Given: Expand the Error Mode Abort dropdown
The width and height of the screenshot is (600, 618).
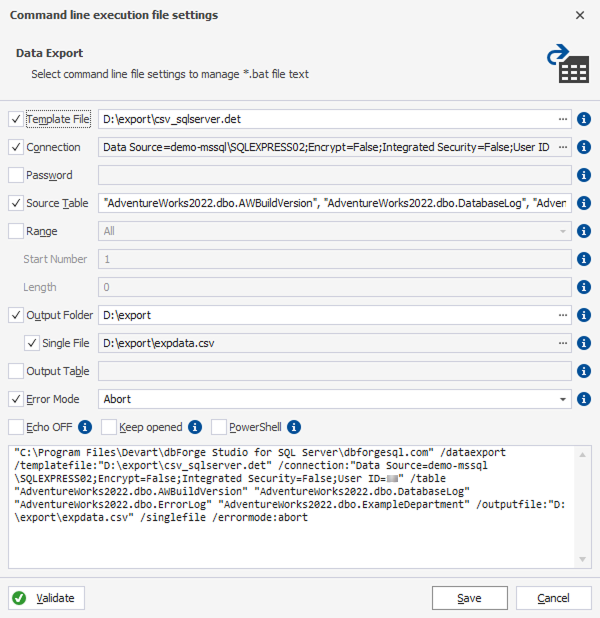Looking at the screenshot, I should (x=563, y=399).
